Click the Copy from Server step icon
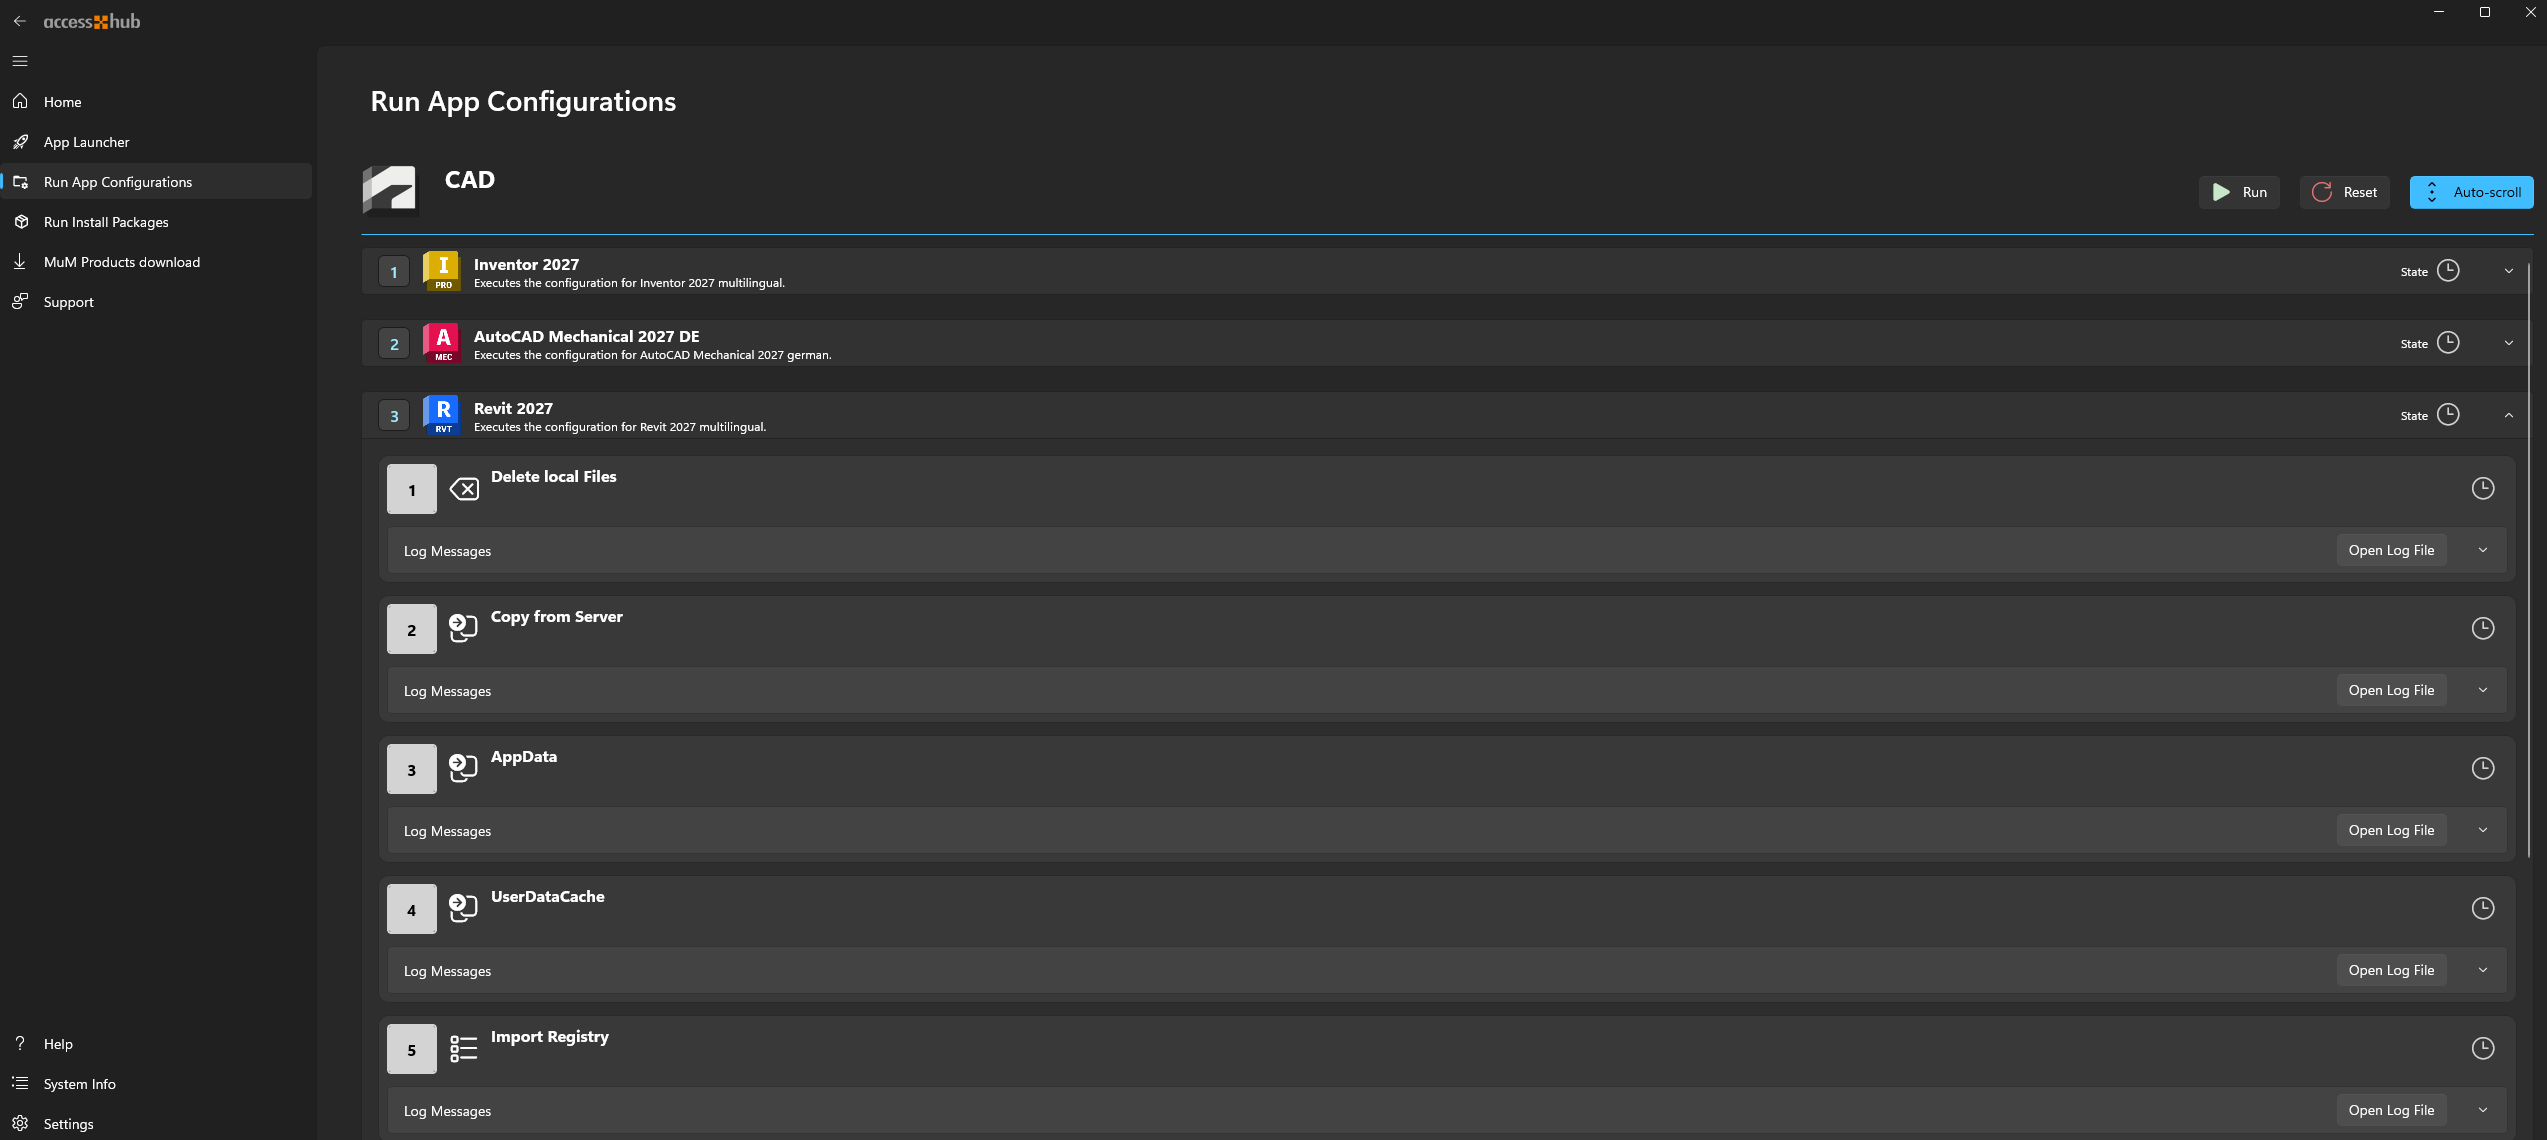 pyautogui.click(x=463, y=628)
